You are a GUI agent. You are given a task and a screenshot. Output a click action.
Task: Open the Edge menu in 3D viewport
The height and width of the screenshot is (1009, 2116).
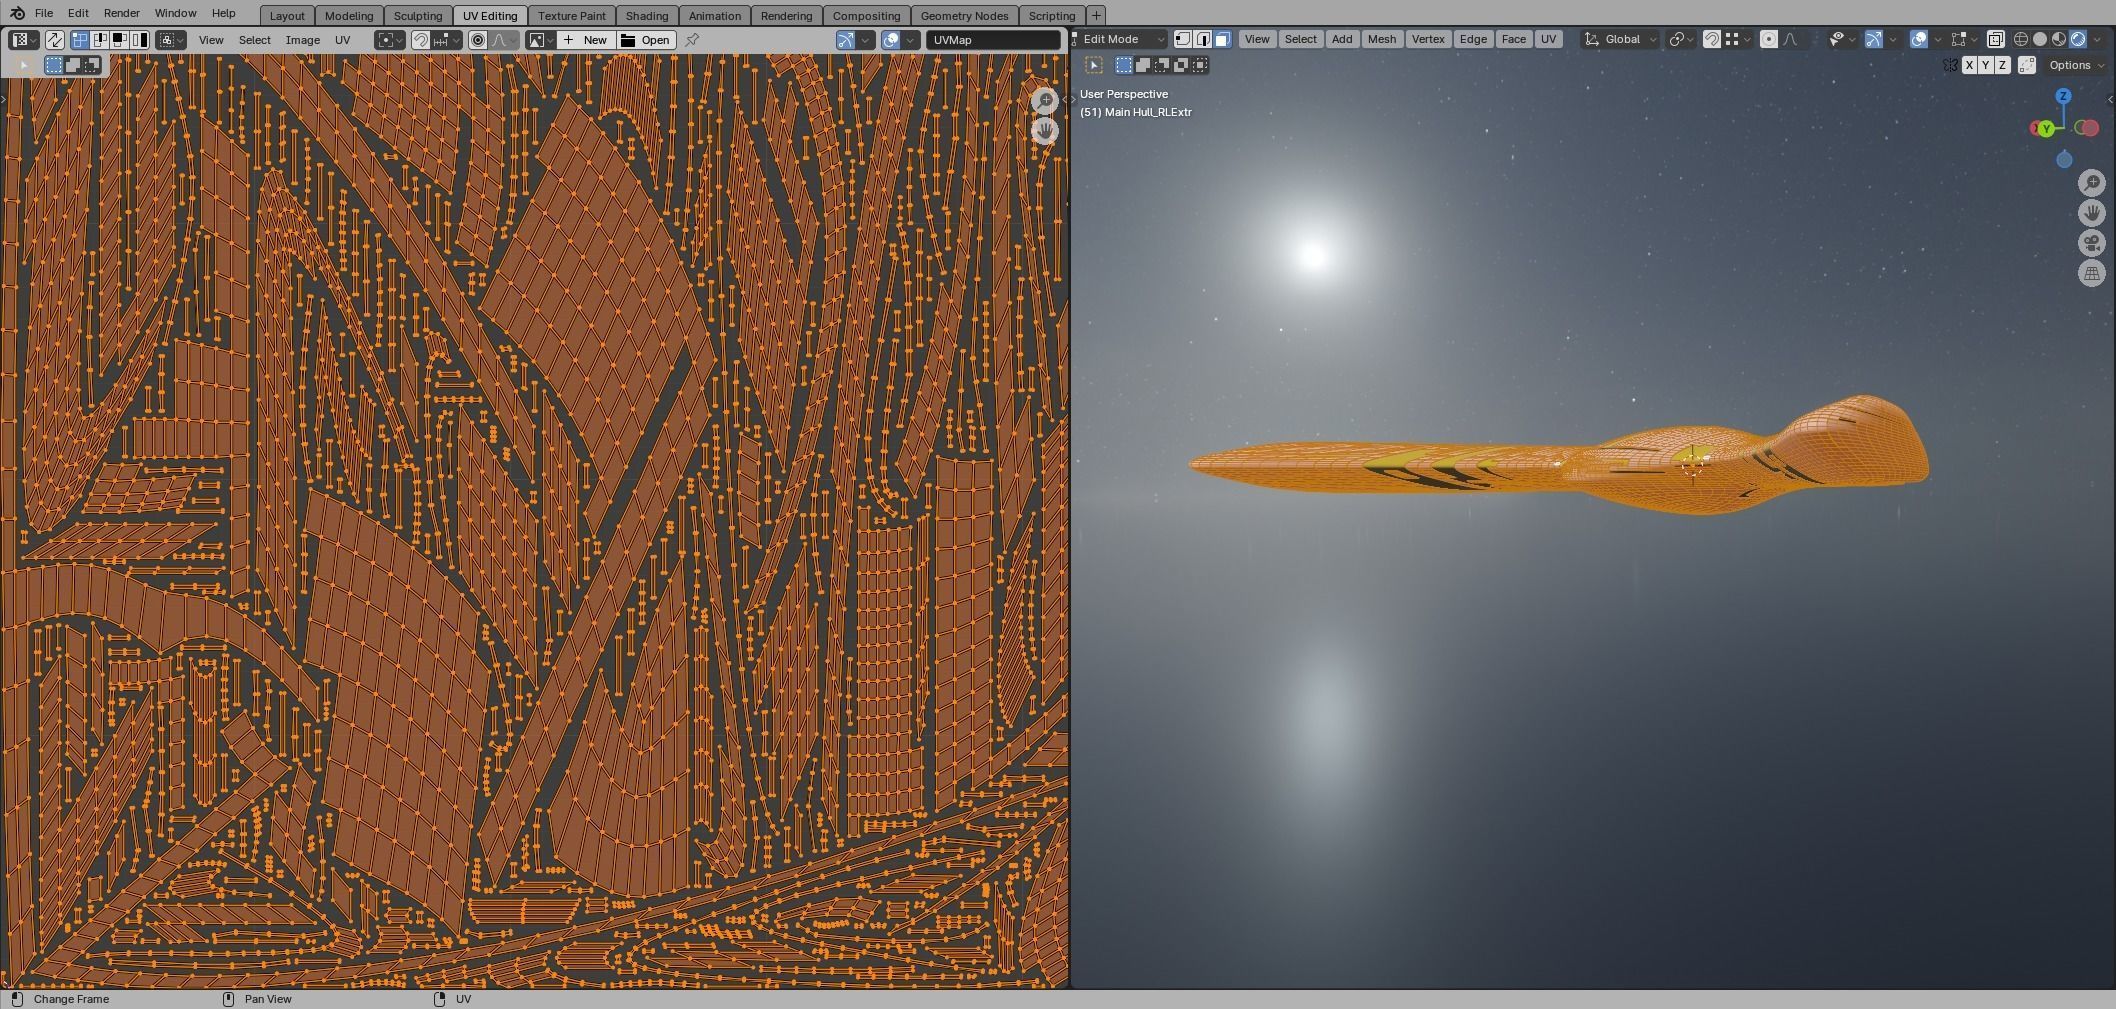1473,39
